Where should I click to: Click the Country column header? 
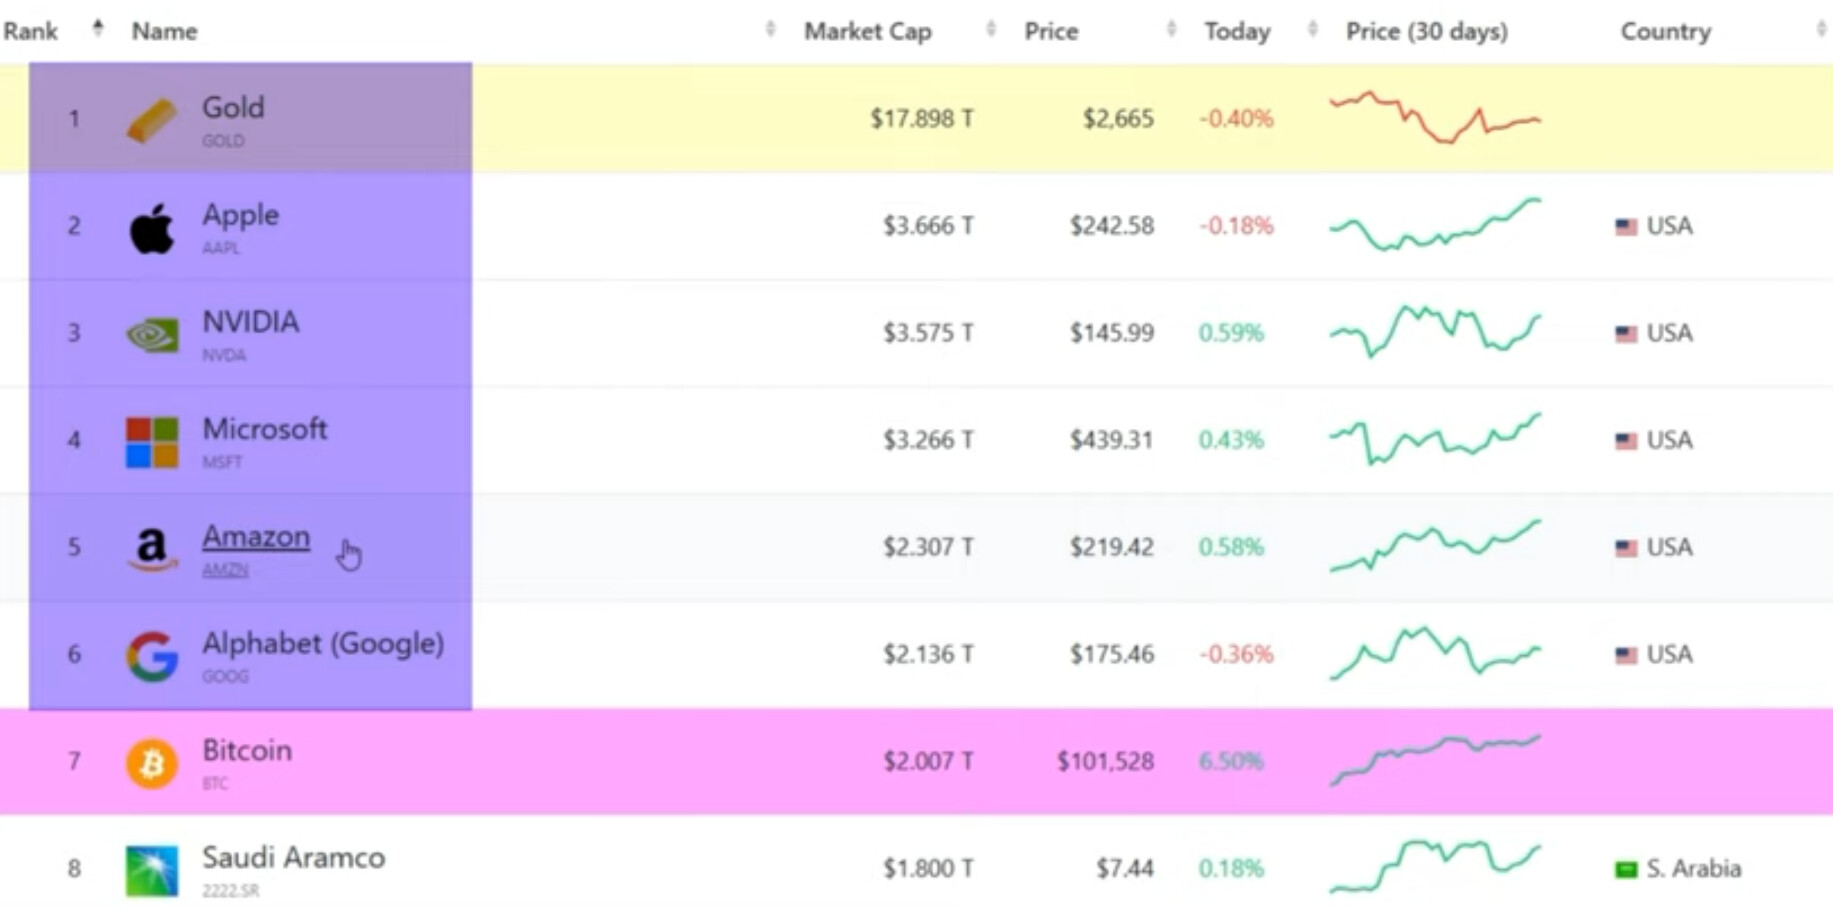point(1666,31)
